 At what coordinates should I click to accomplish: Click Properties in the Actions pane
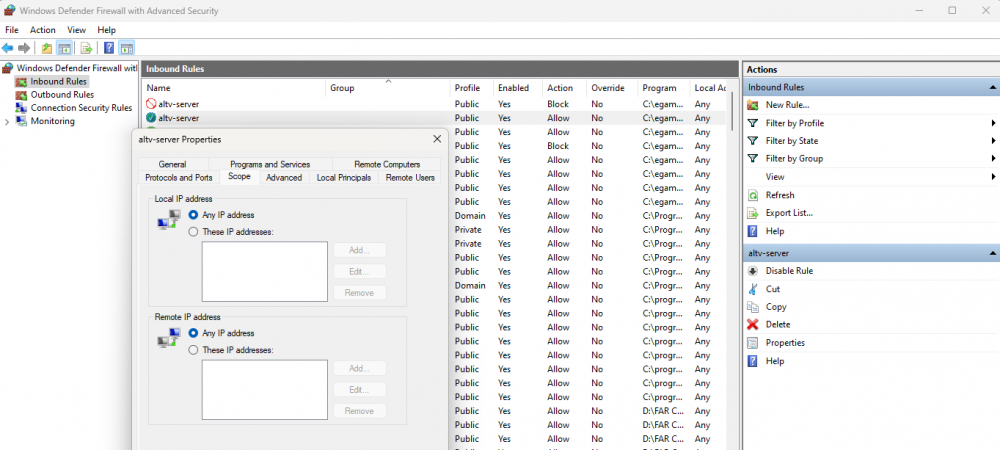pyautogui.click(x=785, y=342)
